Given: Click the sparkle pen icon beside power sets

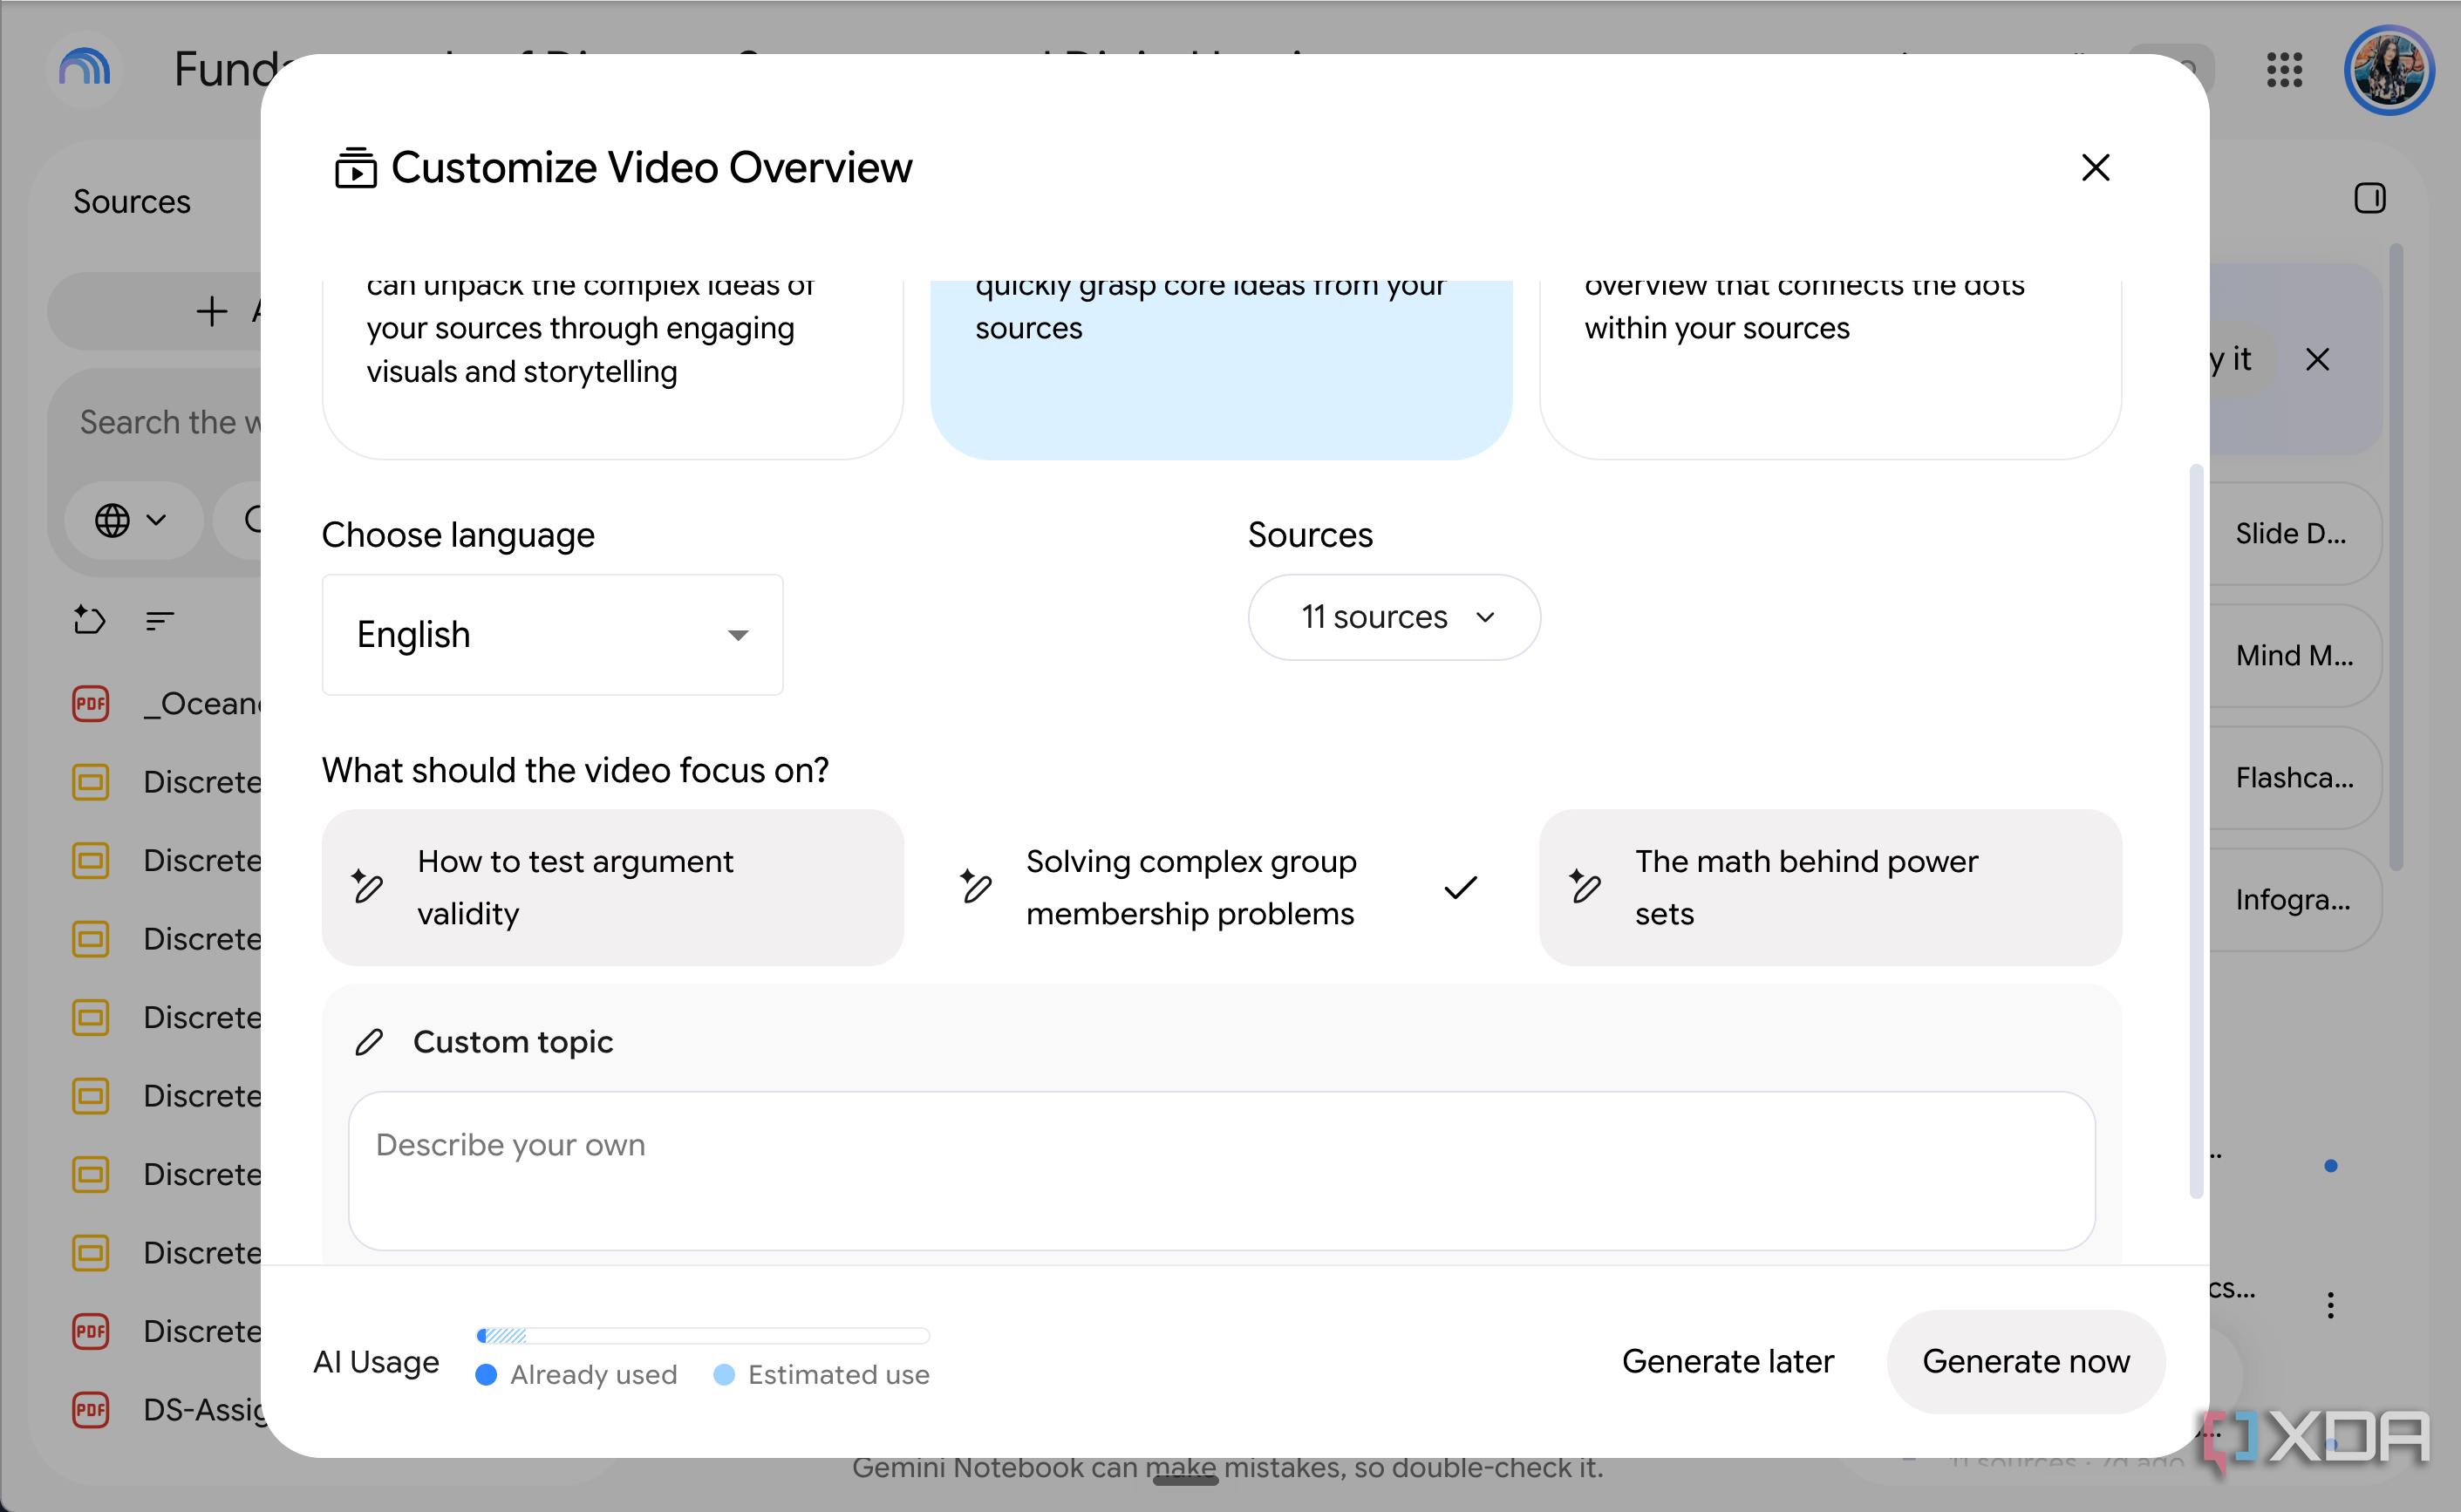Looking at the screenshot, I should point(1585,886).
